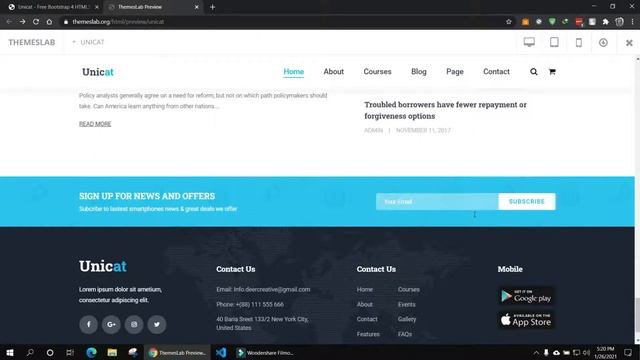Open the Page menu item

pyautogui.click(x=455, y=72)
